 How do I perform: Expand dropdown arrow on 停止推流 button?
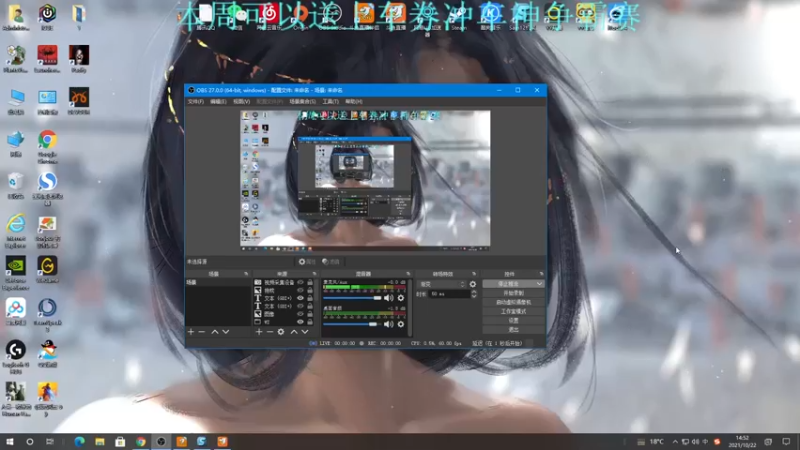coord(539,284)
